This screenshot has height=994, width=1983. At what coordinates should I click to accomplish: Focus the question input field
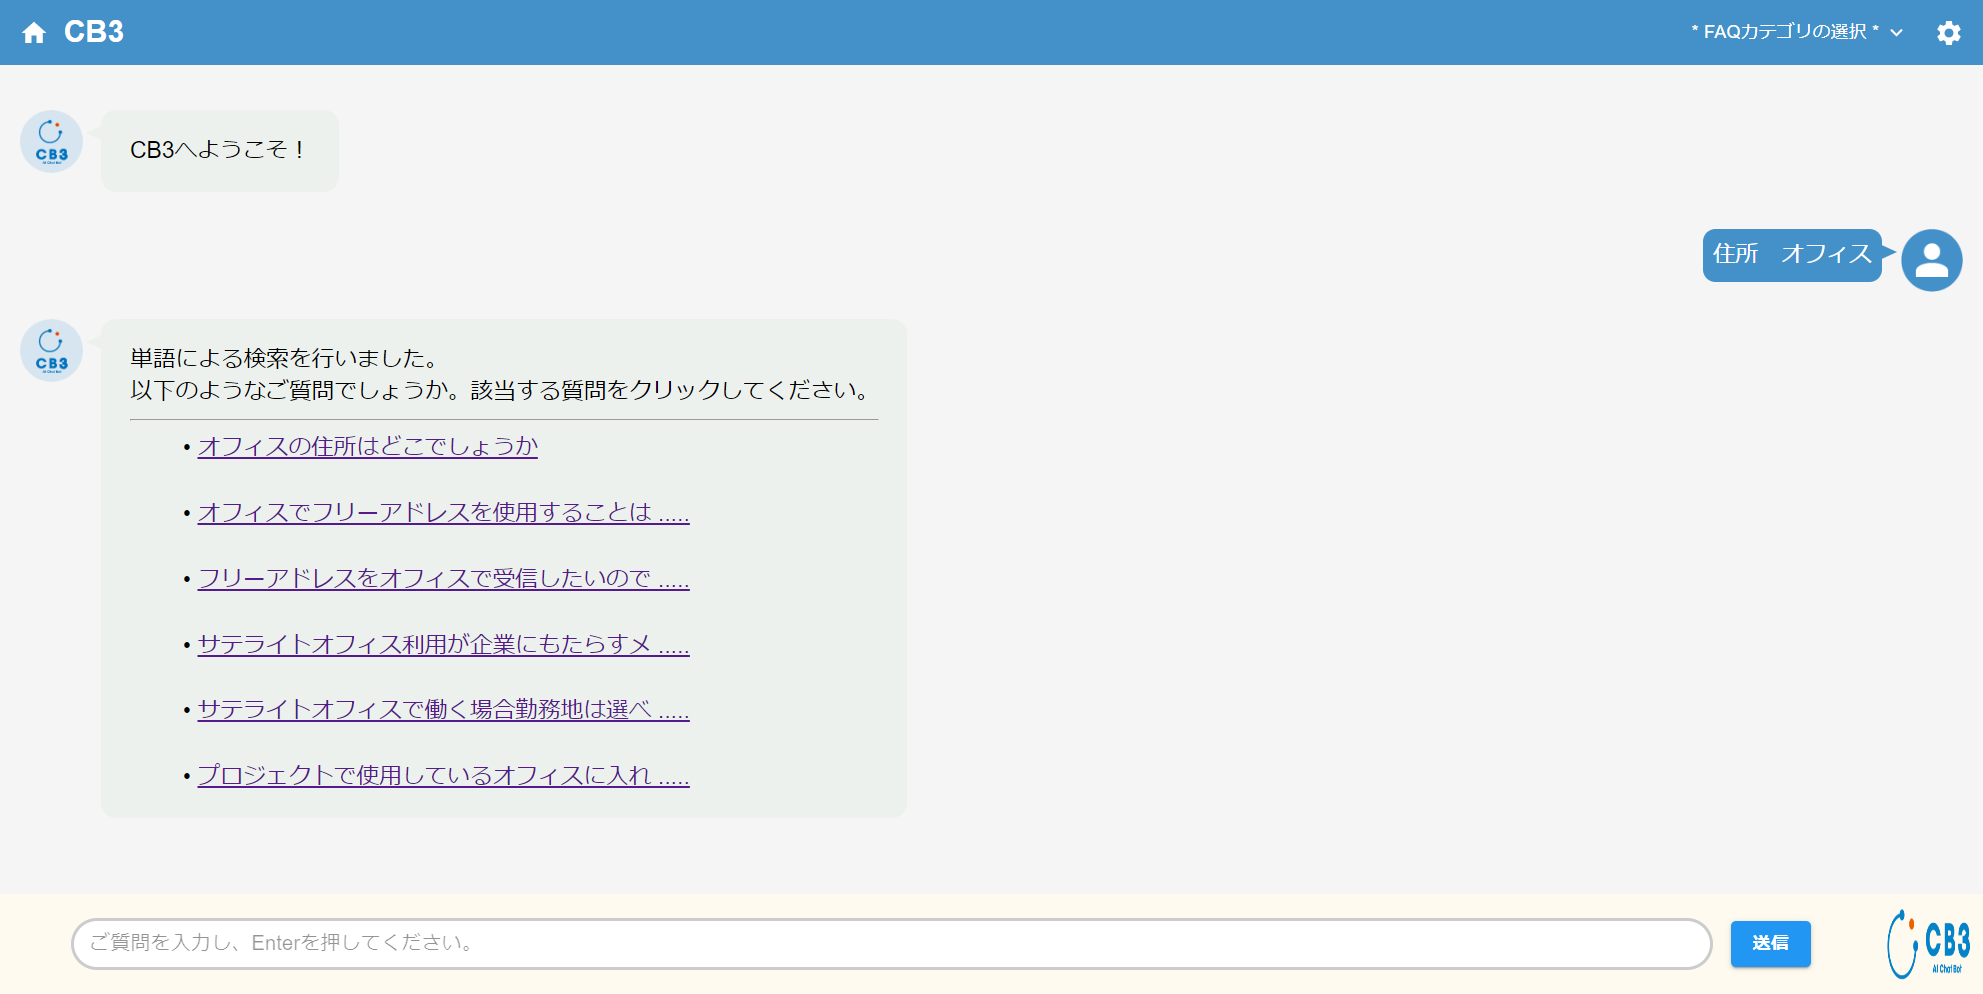tap(890, 943)
